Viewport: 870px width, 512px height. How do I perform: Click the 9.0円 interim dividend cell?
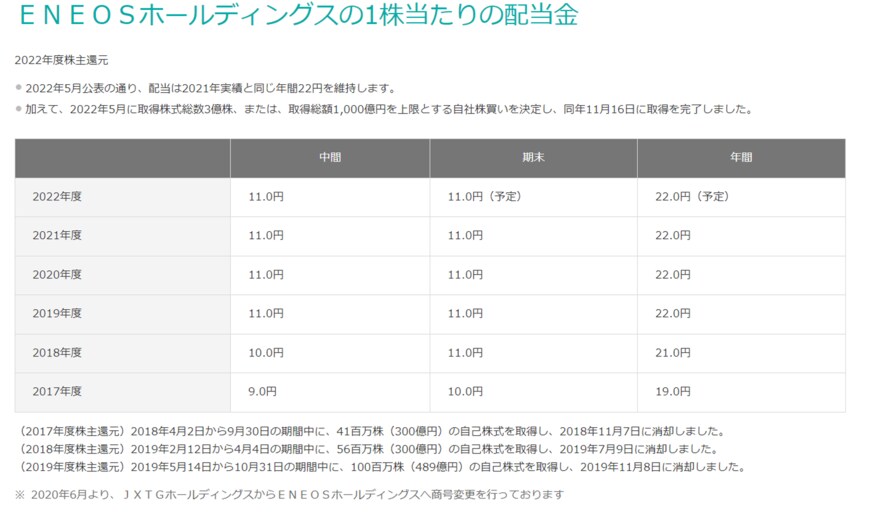330,392
